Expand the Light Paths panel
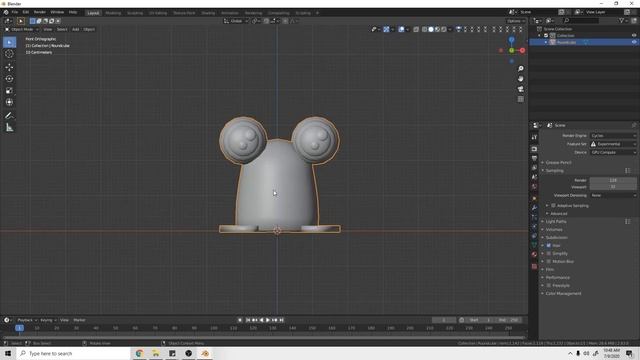This screenshot has height=360, width=640. point(556,222)
